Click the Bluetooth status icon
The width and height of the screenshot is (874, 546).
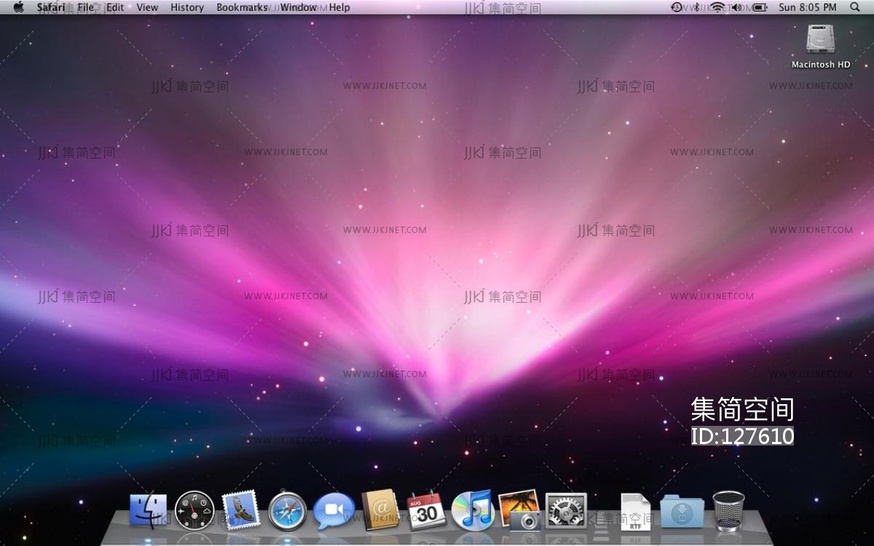(696, 7)
